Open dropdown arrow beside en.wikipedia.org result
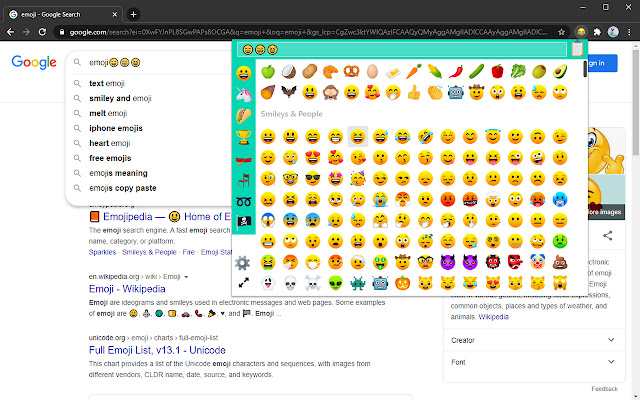640x400 pixels. 186,277
